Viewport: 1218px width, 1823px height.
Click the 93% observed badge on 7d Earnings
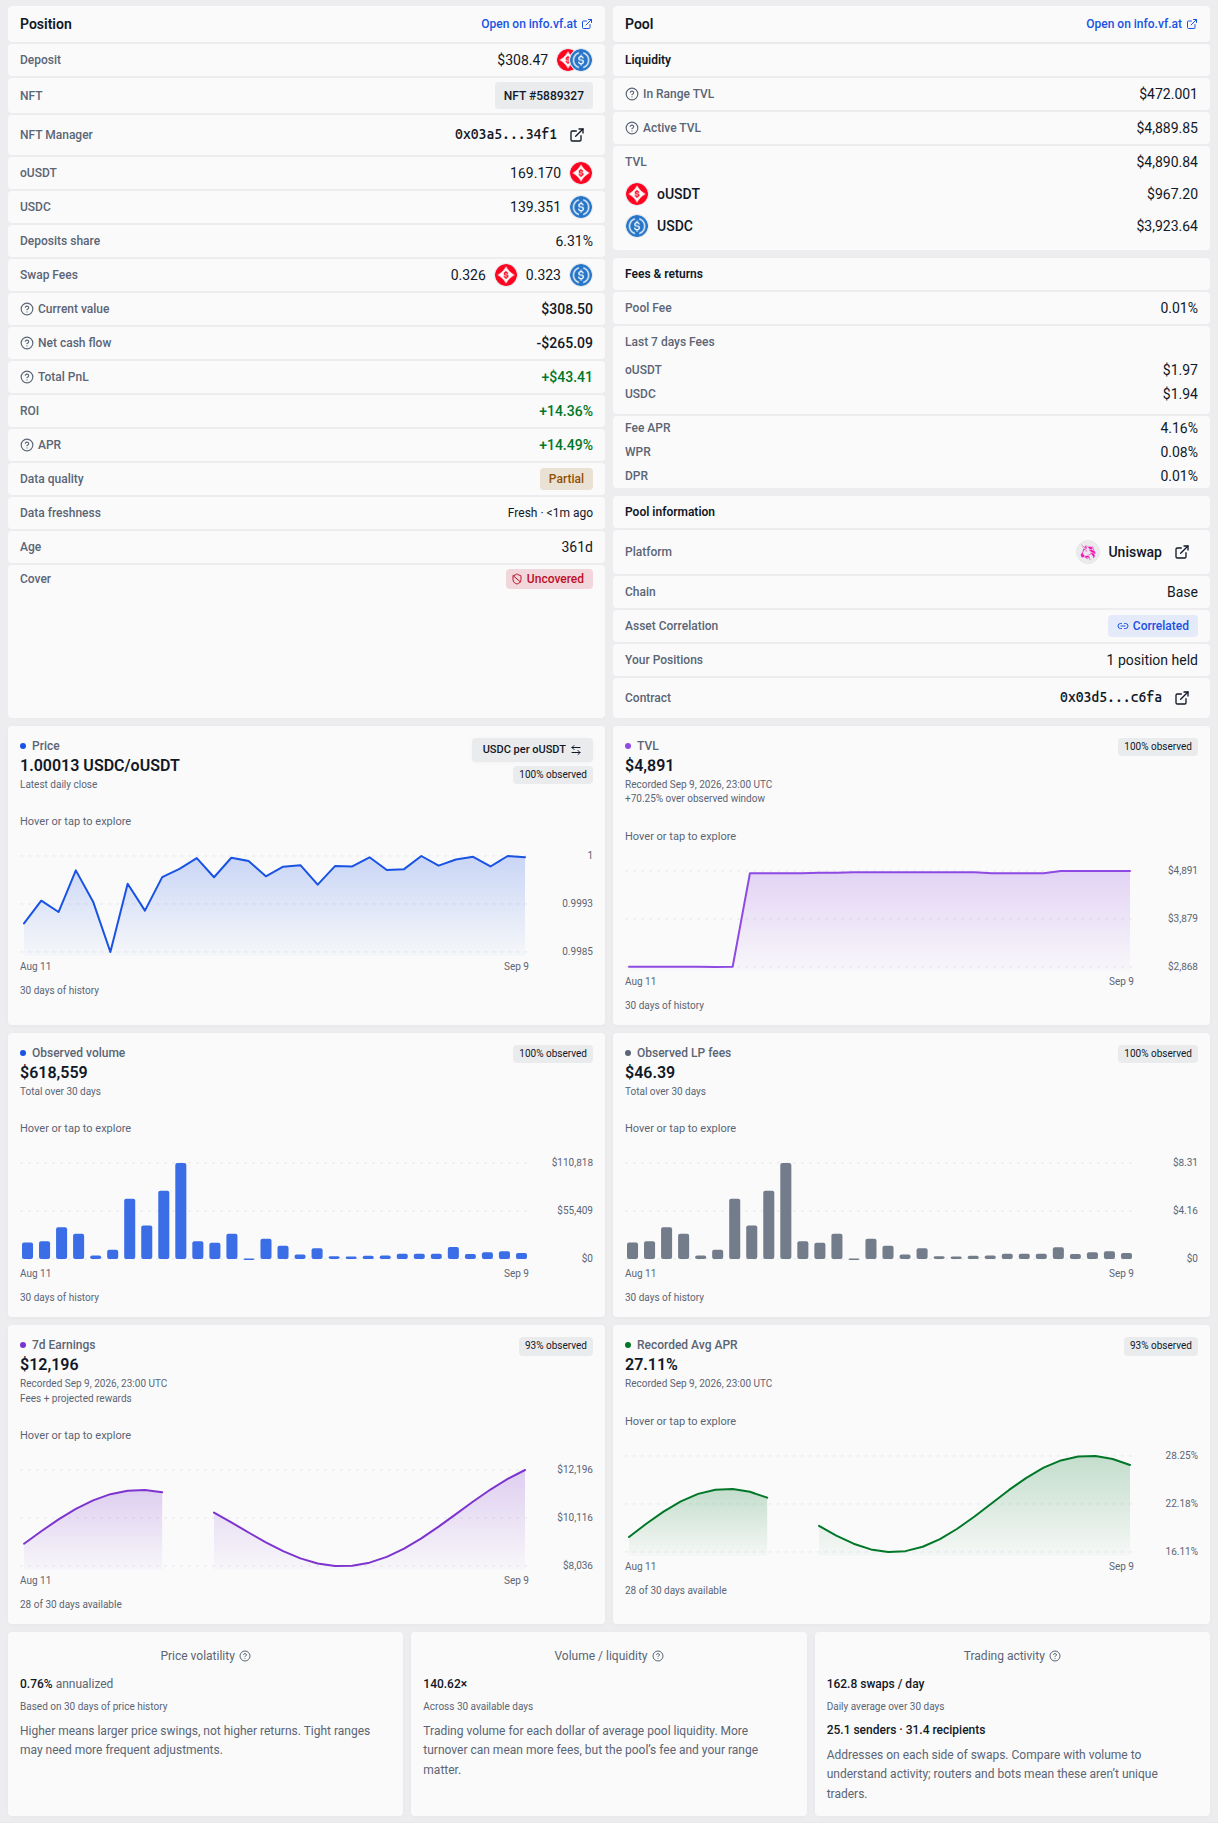[x=556, y=1346]
